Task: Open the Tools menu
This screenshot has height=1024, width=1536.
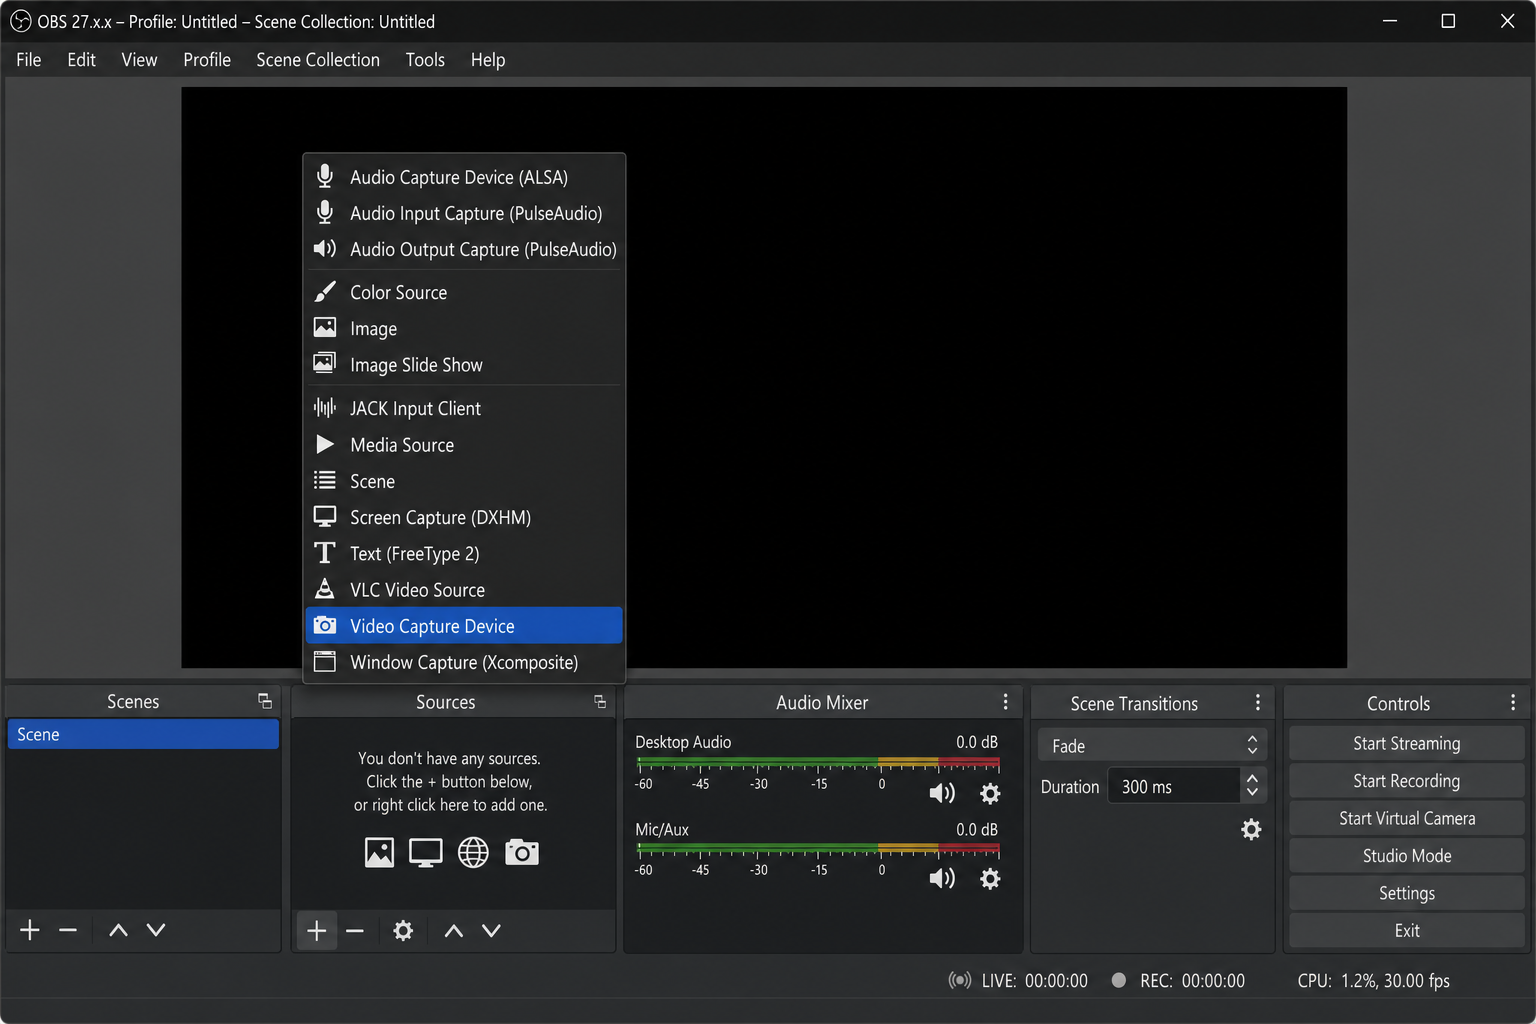Action: (x=425, y=60)
